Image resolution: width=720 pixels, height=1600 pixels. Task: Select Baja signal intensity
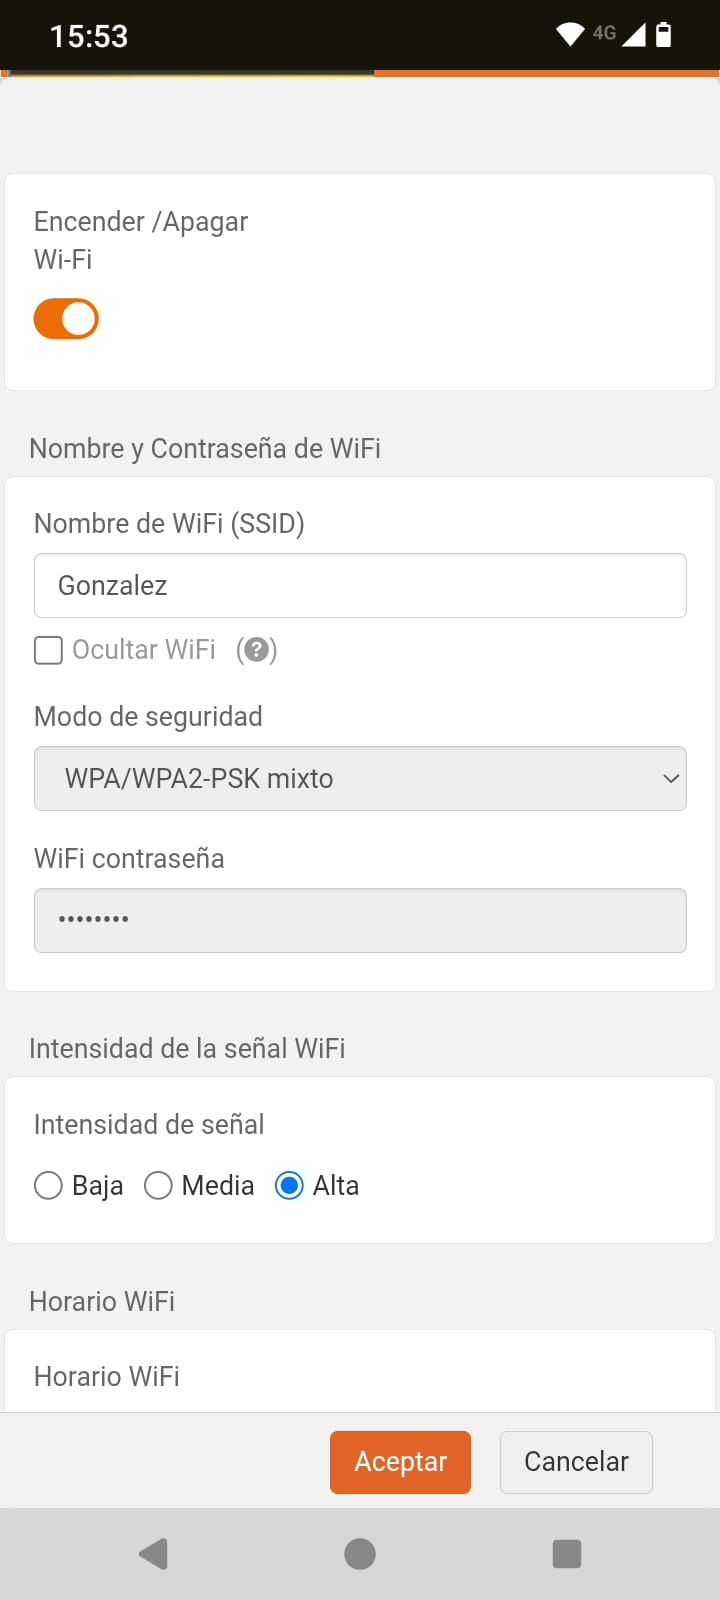[48, 1186]
